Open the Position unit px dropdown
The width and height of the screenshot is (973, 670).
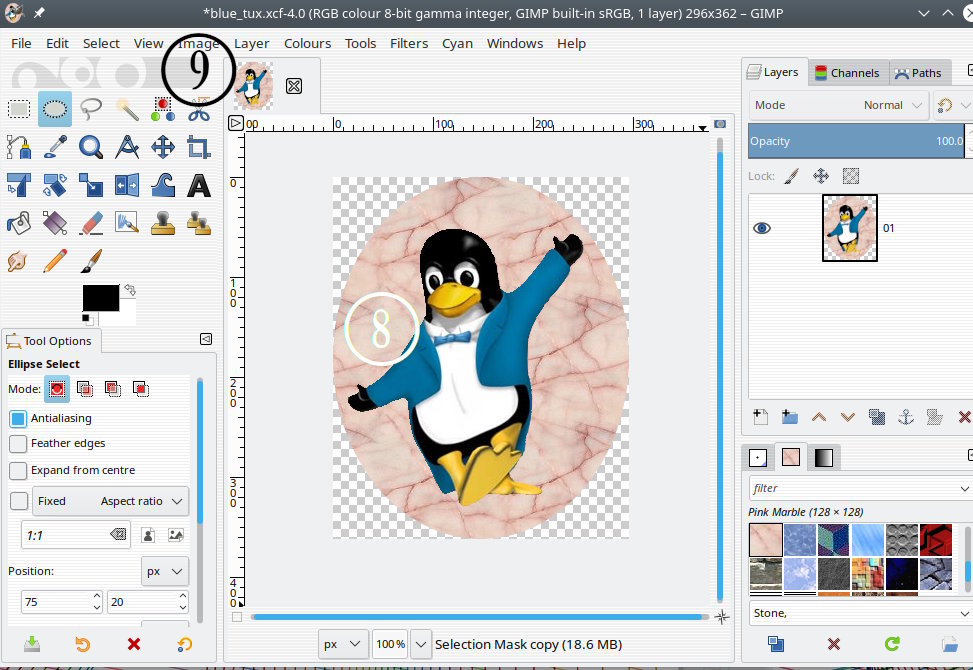coord(164,571)
